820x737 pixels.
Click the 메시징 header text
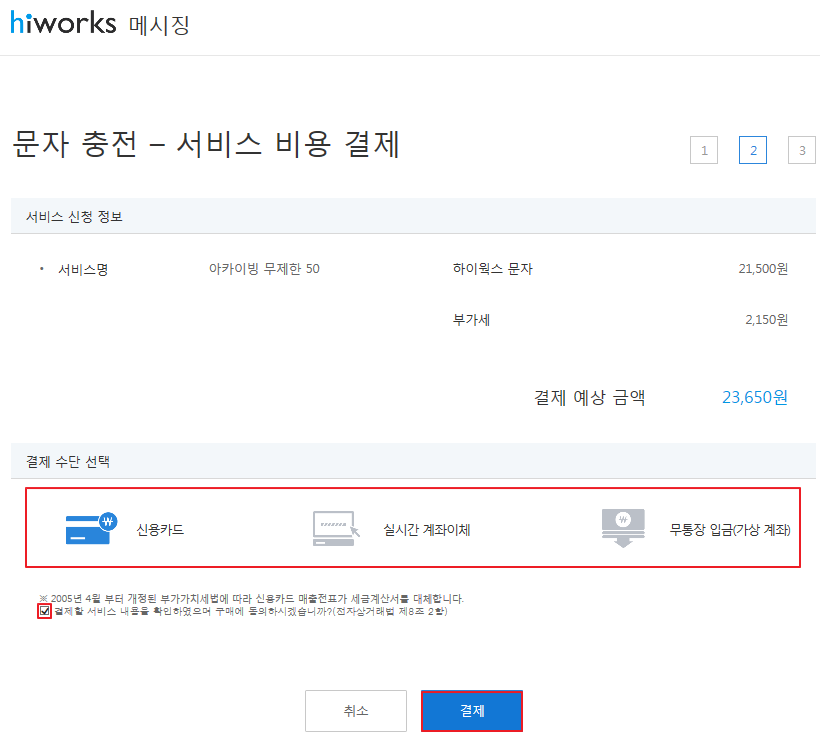tap(159, 25)
